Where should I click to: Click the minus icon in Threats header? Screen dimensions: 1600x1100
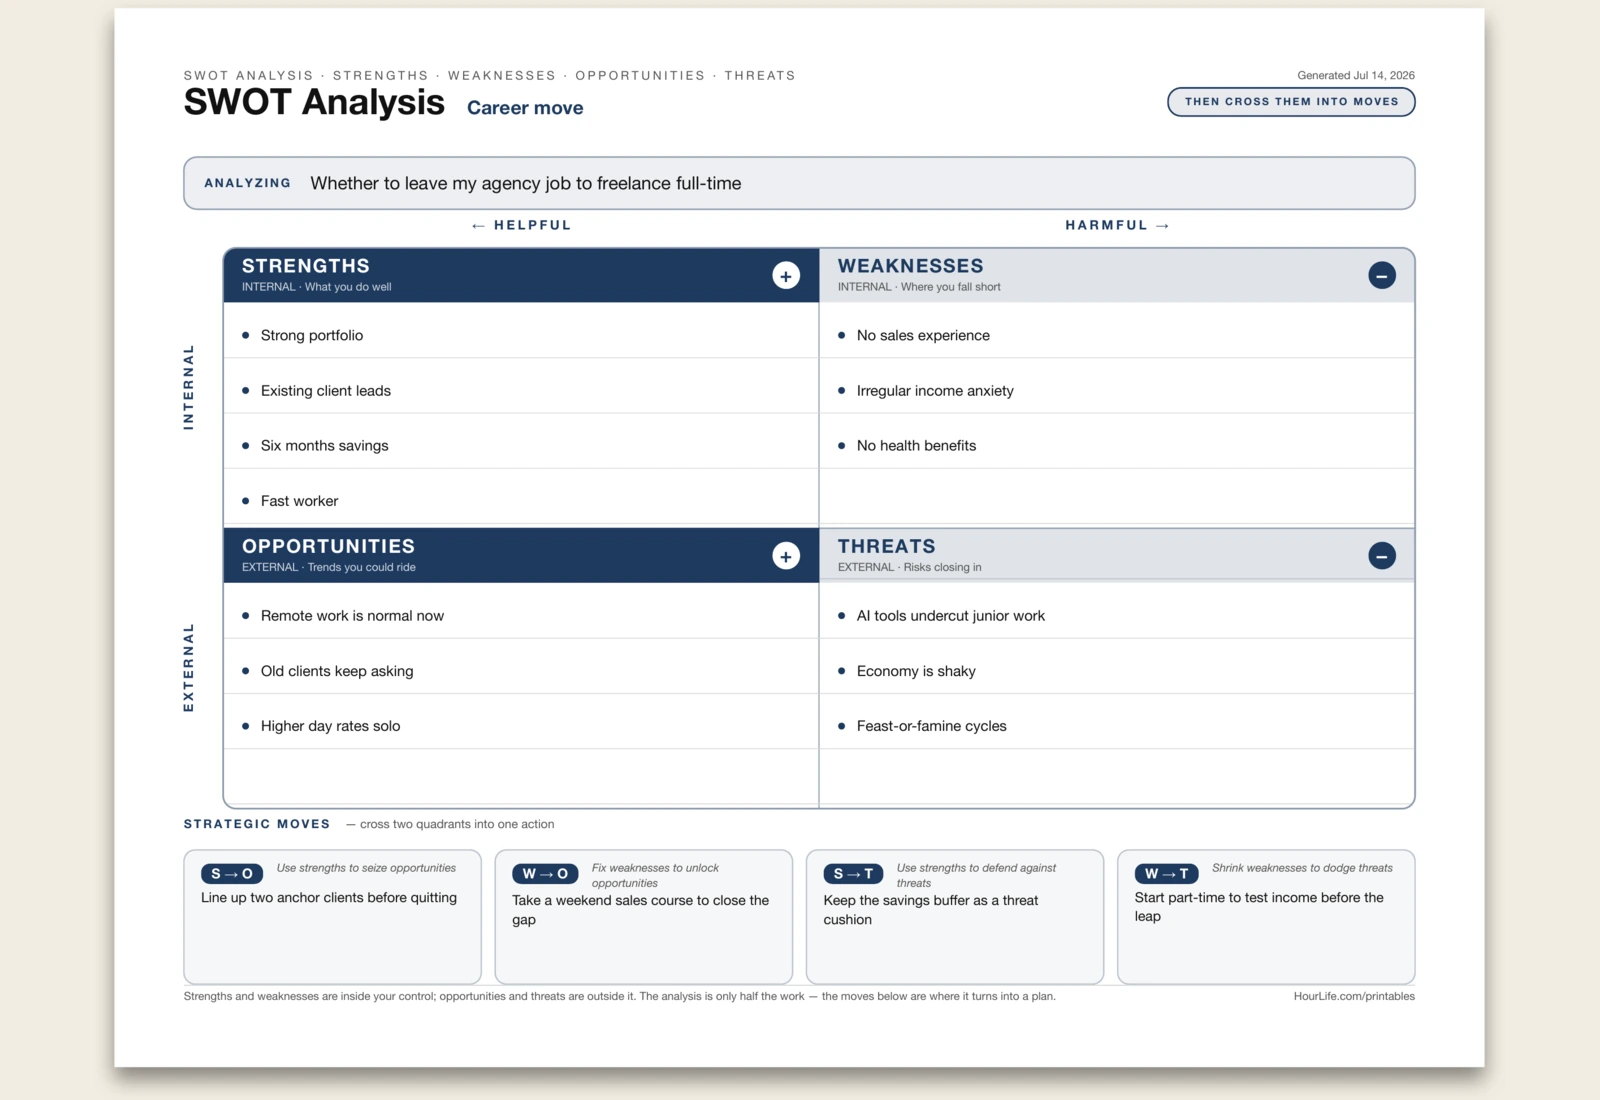click(1382, 556)
